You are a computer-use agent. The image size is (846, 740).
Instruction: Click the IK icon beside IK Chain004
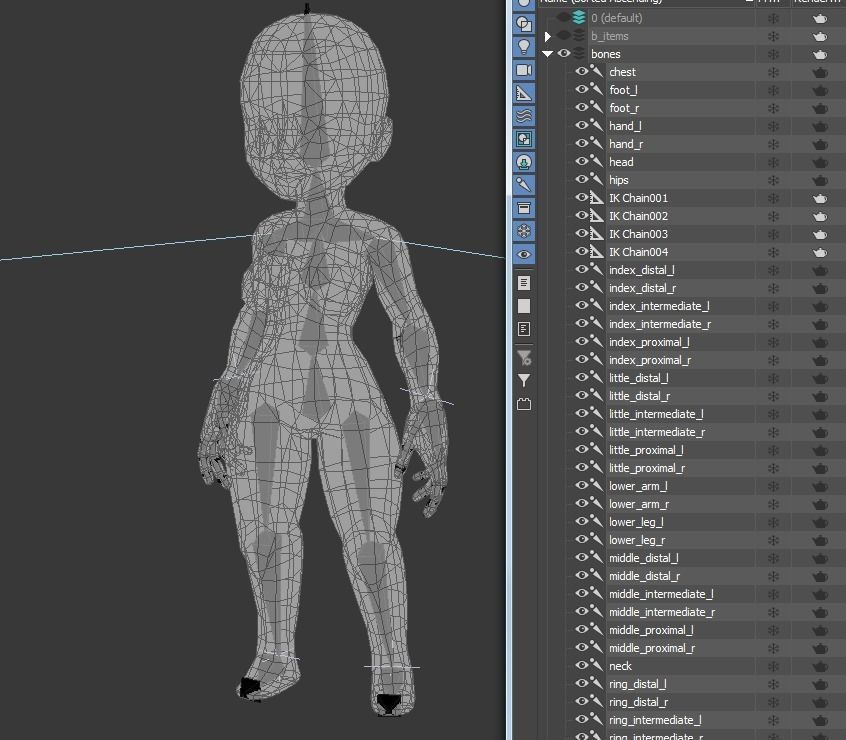596,251
